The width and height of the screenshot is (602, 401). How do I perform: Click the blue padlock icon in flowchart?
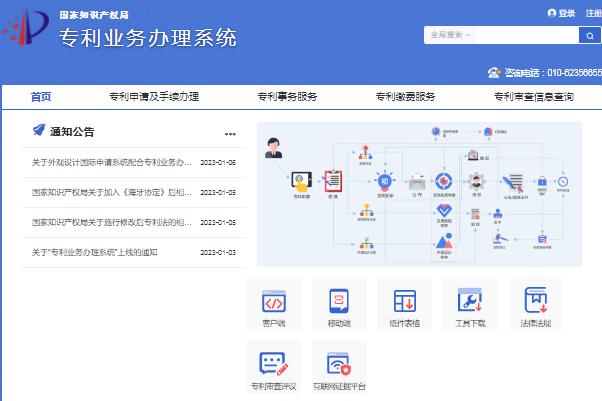tap(542, 181)
